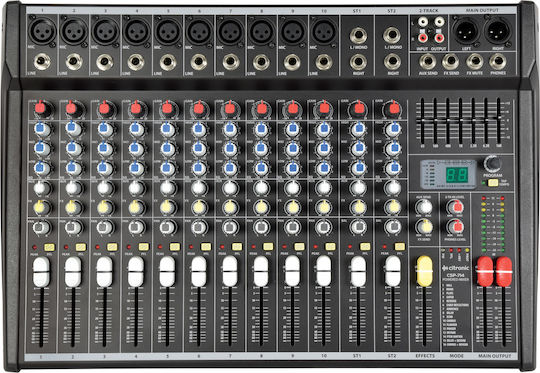Click the Main Output Right XLR connector
This screenshot has height=373, width=540.
pos(497,31)
